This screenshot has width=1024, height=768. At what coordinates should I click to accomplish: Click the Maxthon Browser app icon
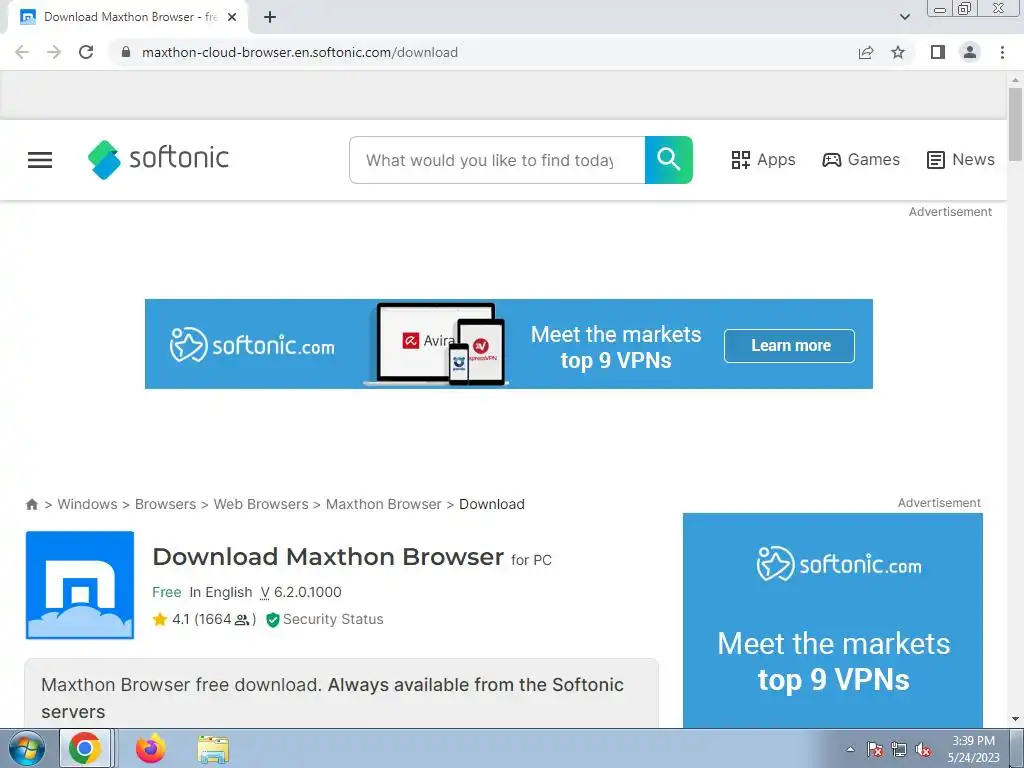coord(80,585)
